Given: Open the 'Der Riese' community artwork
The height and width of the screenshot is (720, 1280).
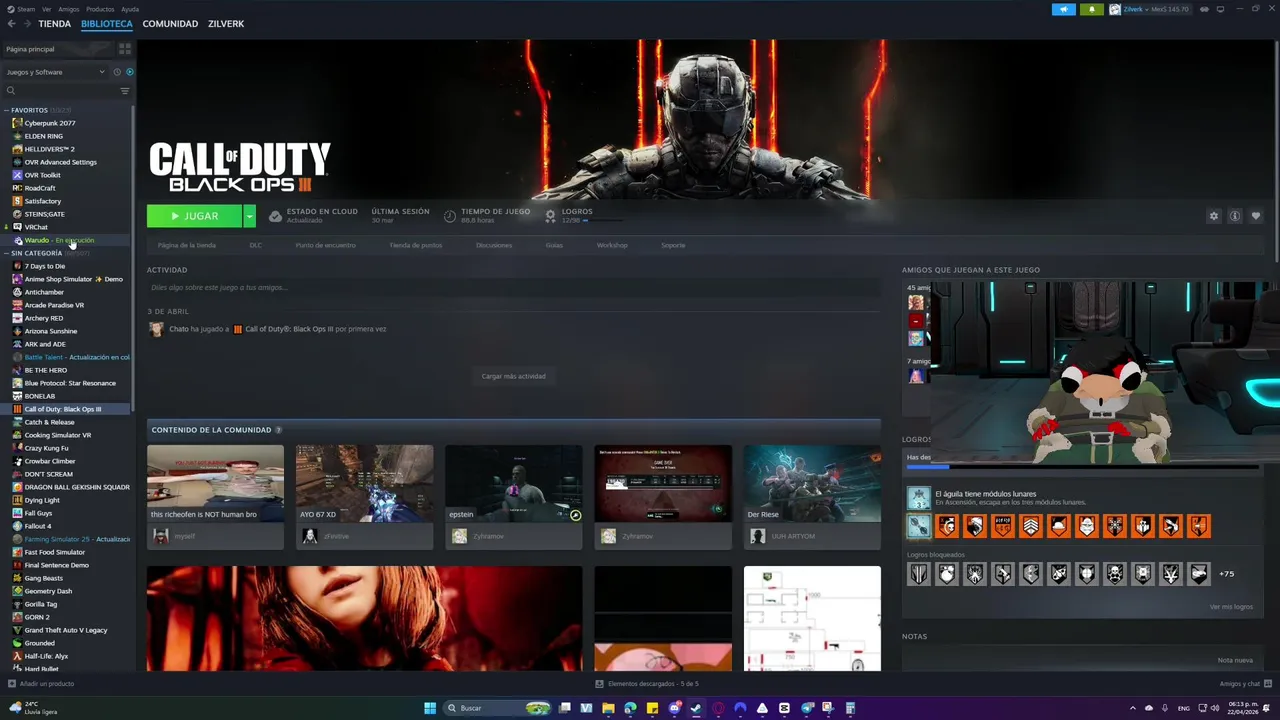Looking at the screenshot, I should pyautogui.click(x=812, y=484).
